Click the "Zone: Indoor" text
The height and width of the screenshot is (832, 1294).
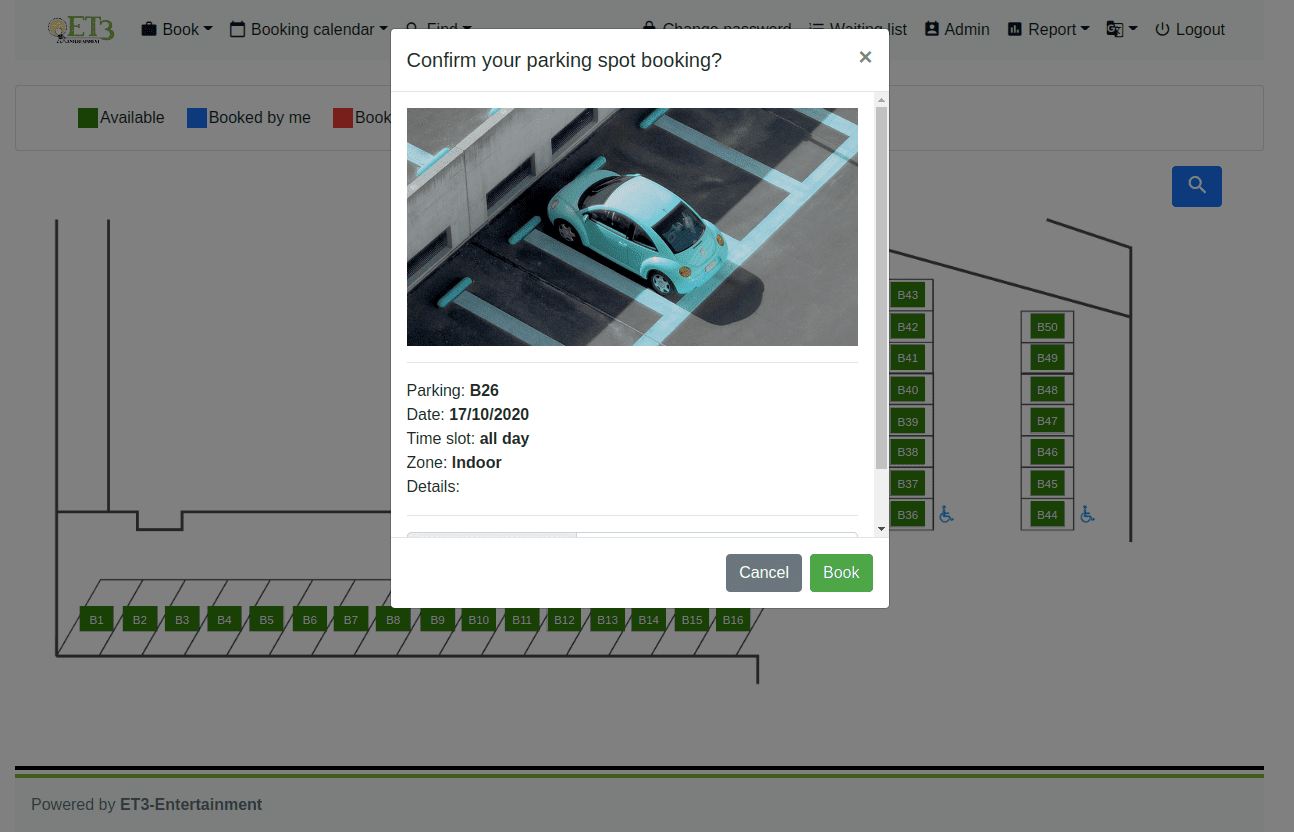454,462
